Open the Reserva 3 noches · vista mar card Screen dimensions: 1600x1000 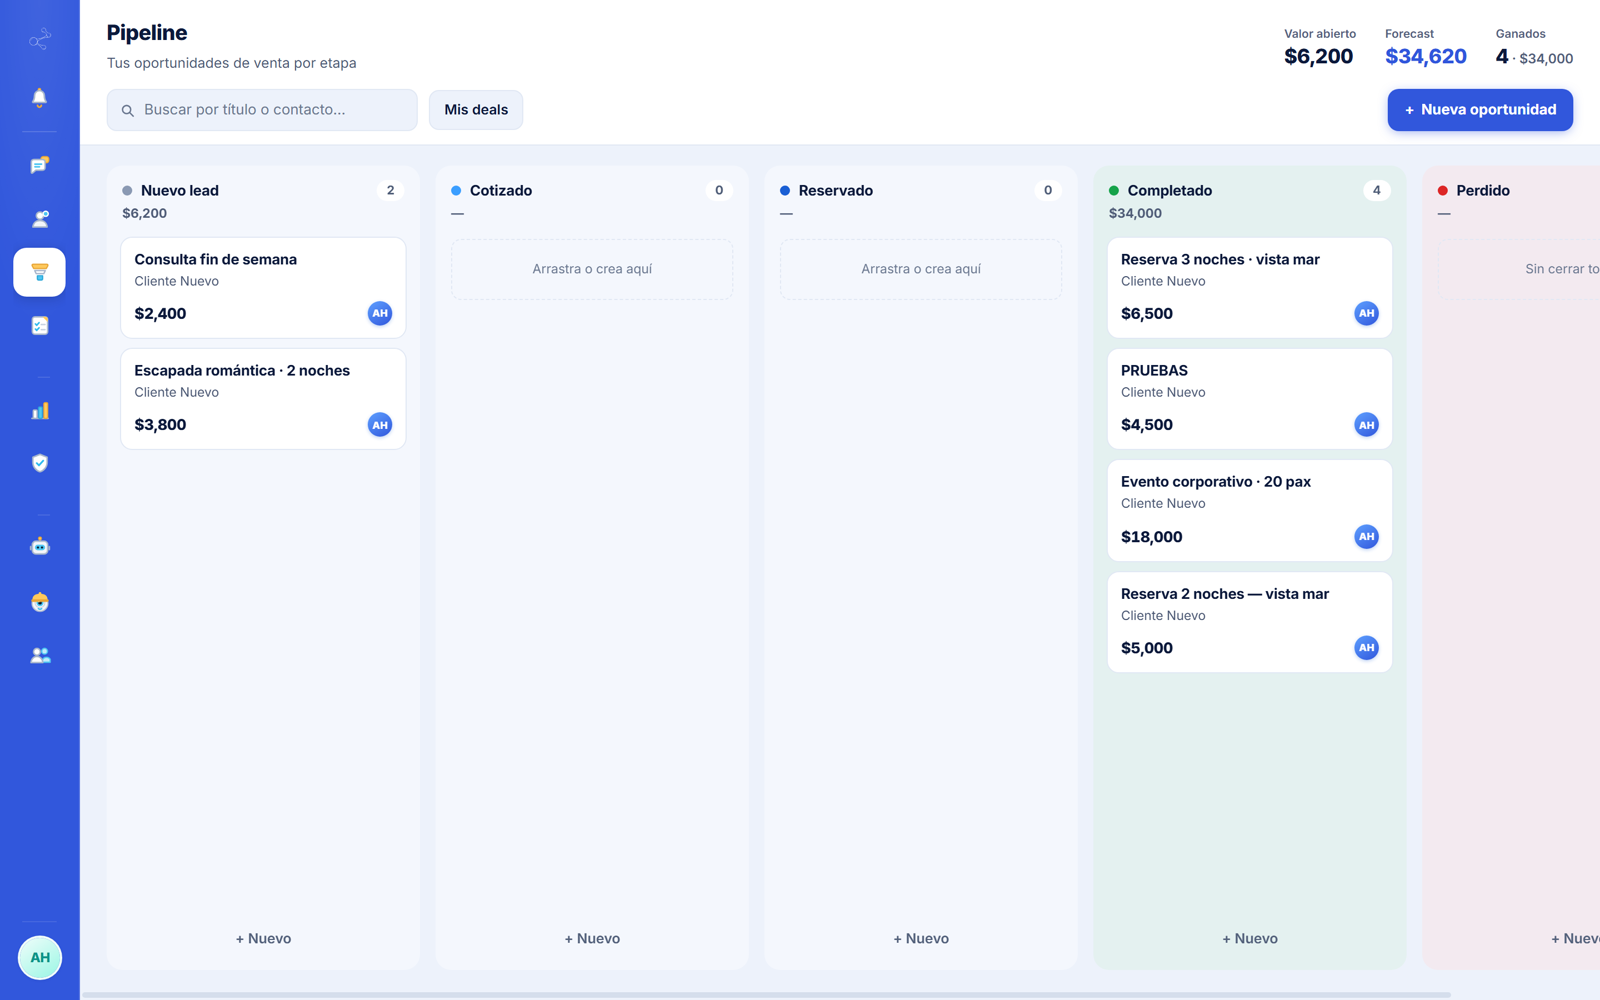(1250, 288)
